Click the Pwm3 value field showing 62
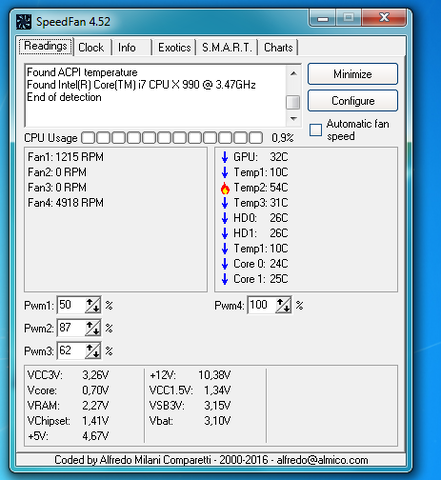441x480 pixels. tap(71, 351)
